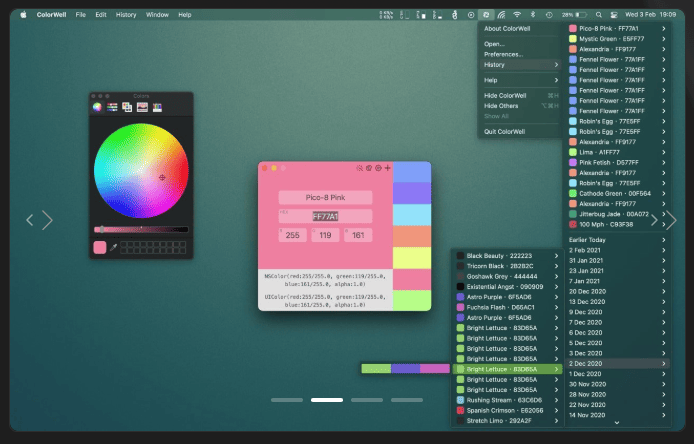
Task: Select 100 Mph - C93F38 history entry
Action: pos(617,224)
